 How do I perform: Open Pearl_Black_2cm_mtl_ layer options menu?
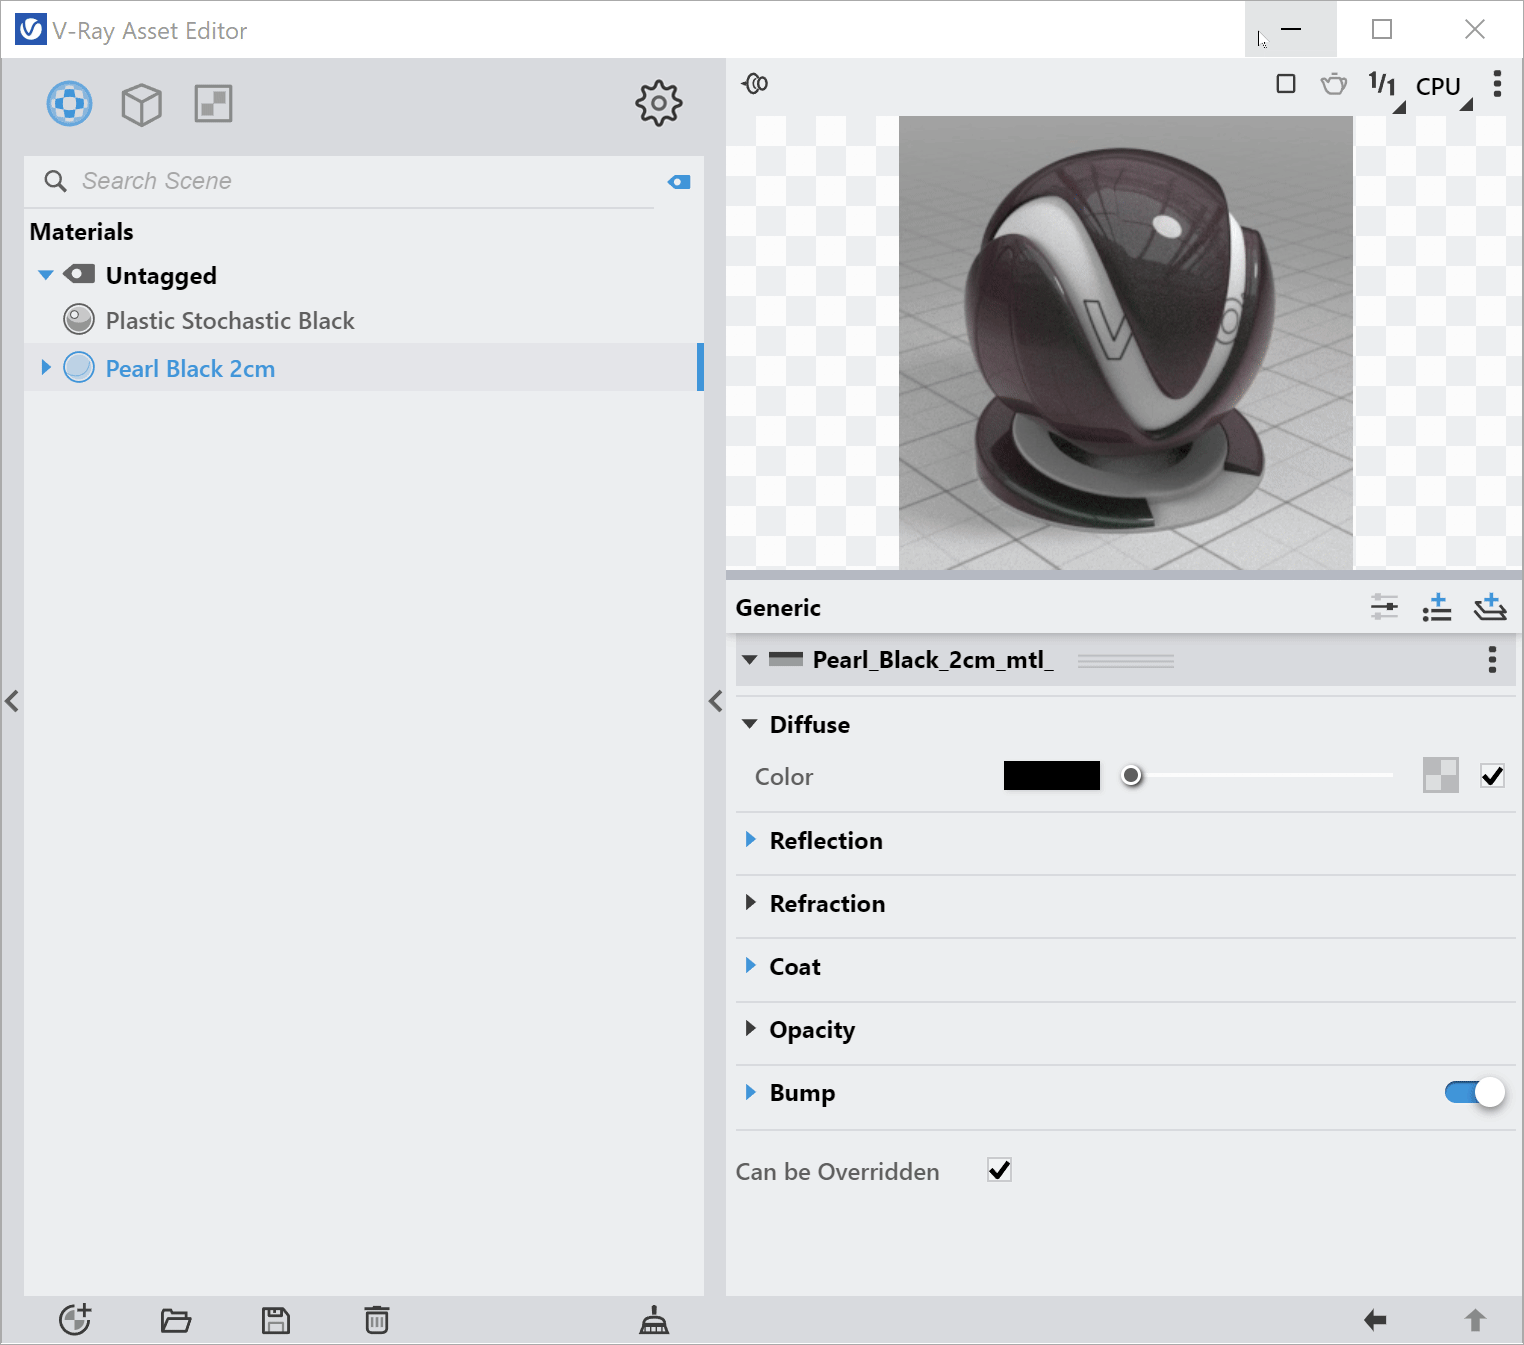click(1492, 660)
